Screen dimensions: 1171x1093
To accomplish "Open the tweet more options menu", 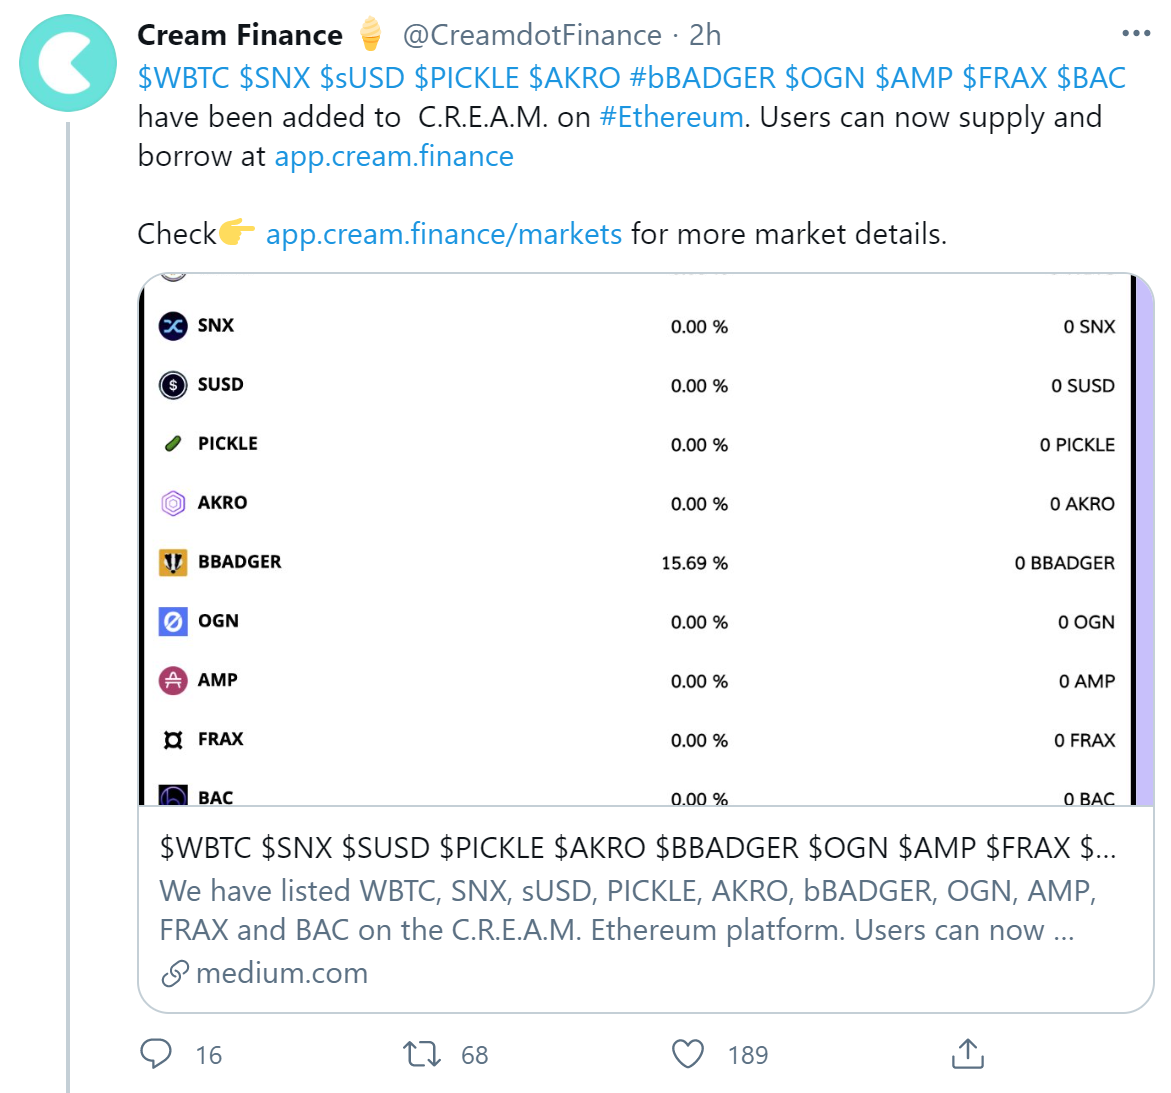I will tap(1136, 34).
